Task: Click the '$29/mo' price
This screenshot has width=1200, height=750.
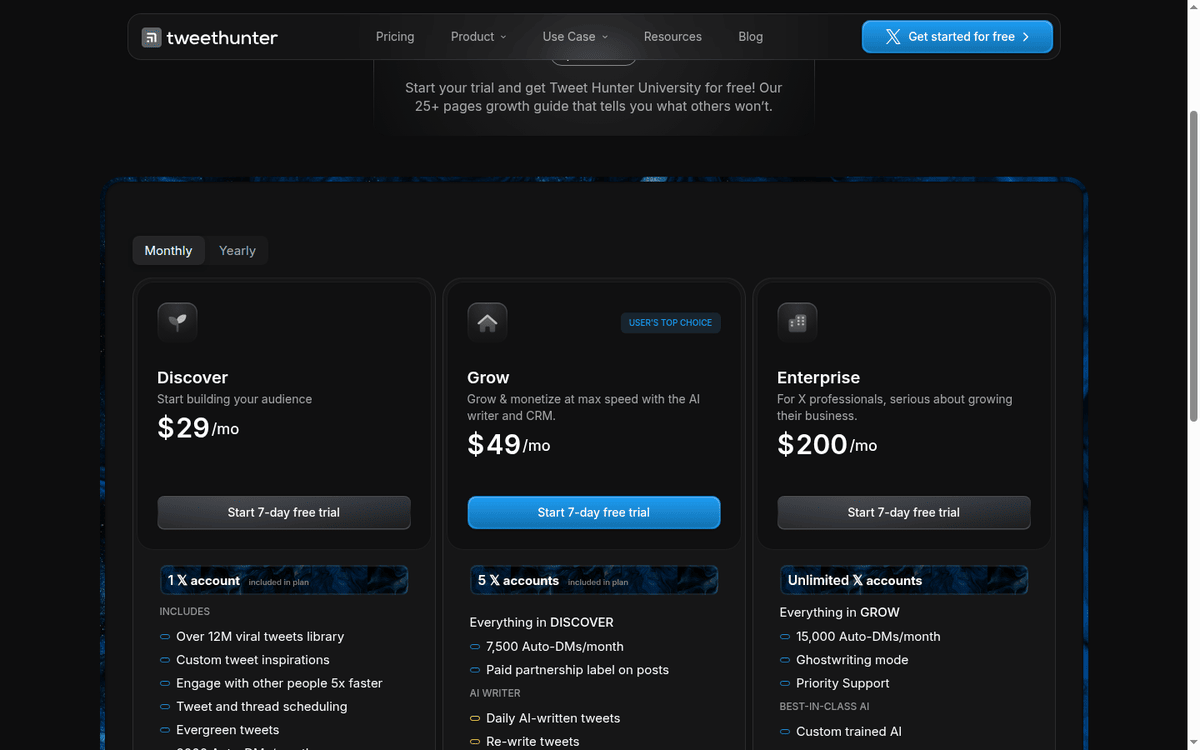Action: [198, 428]
